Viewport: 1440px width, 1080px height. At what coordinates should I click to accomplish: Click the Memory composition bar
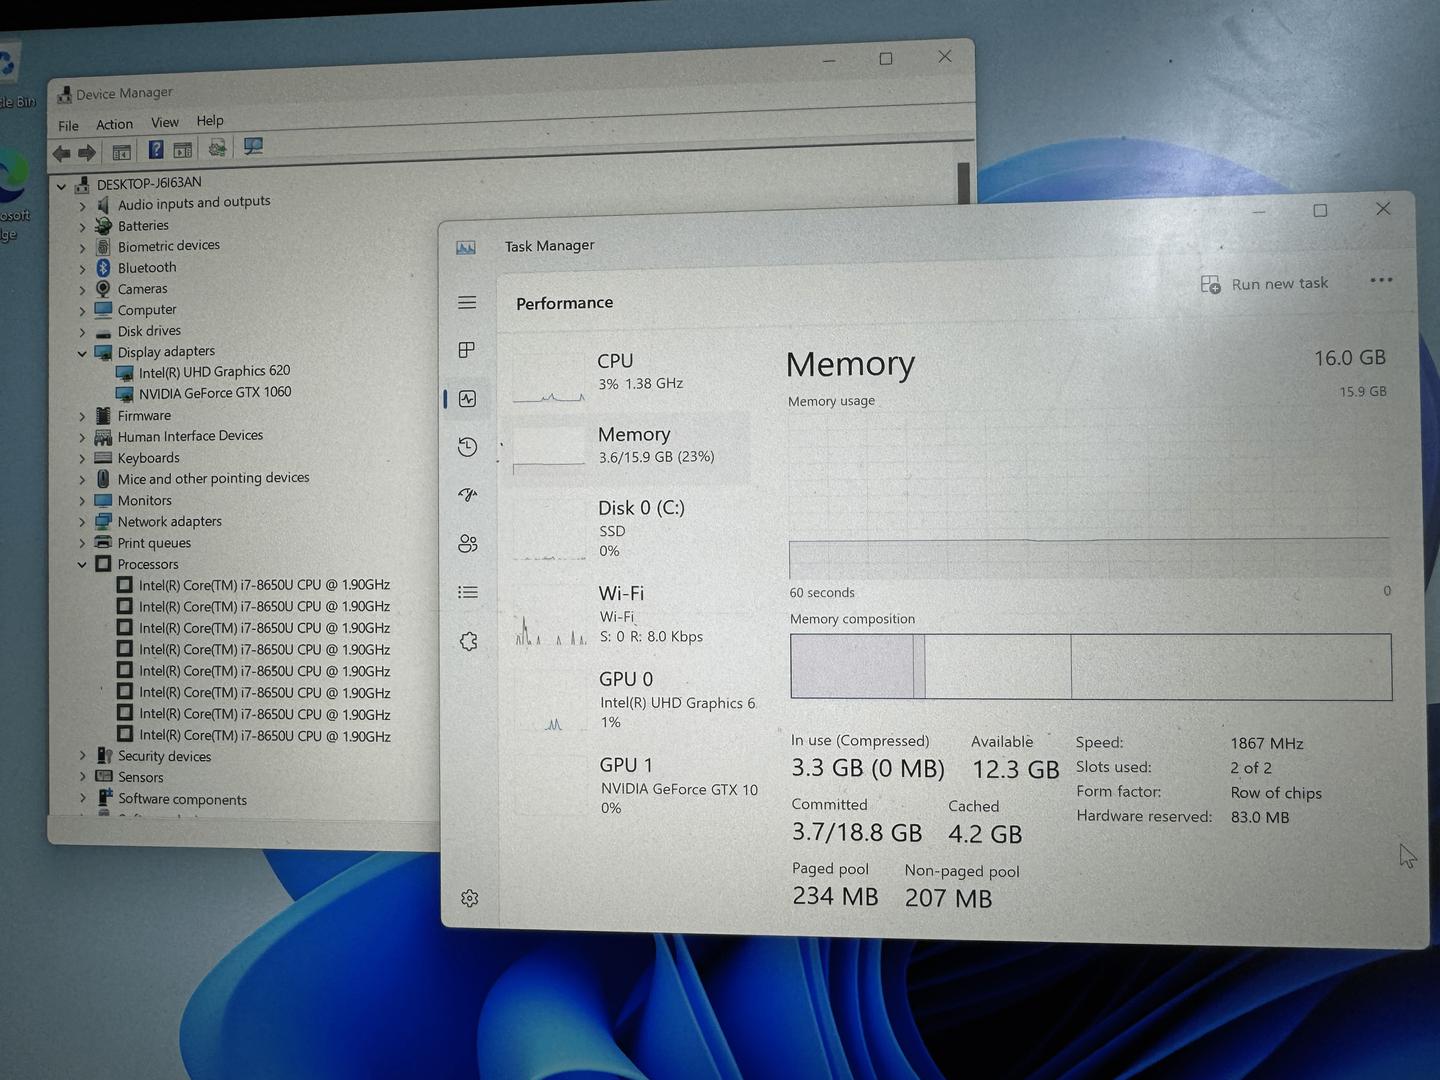pos(1091,666)
